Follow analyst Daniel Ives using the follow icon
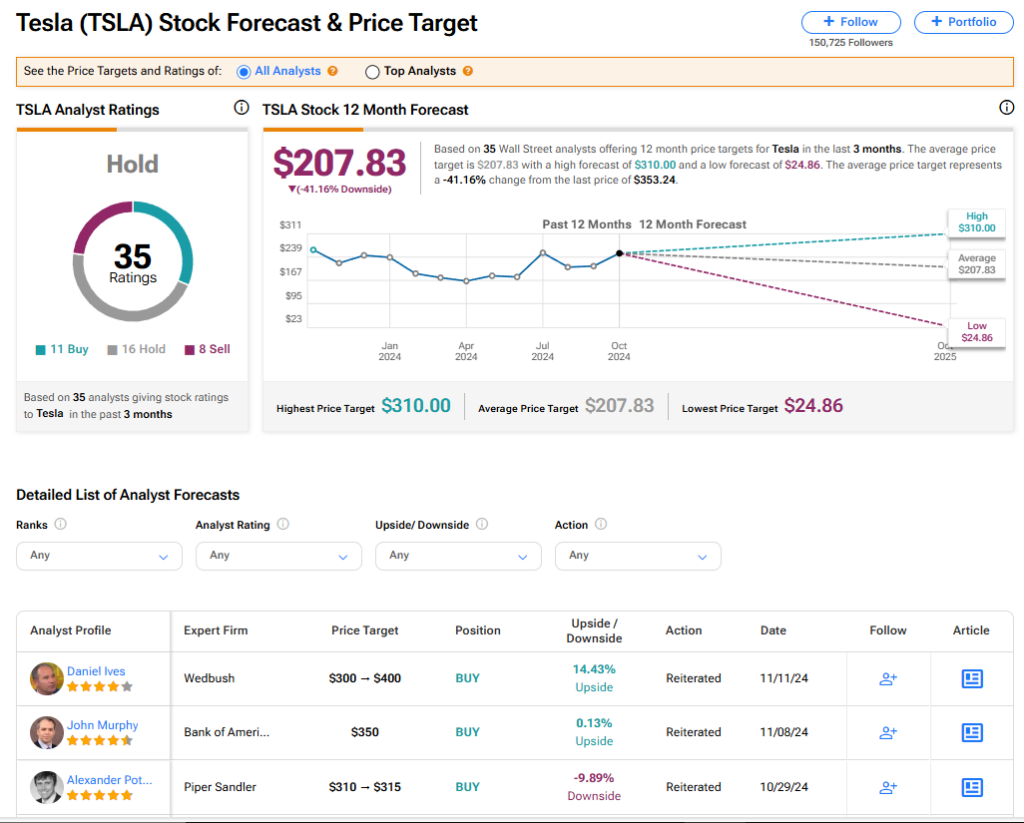 [x=888, y=678]
